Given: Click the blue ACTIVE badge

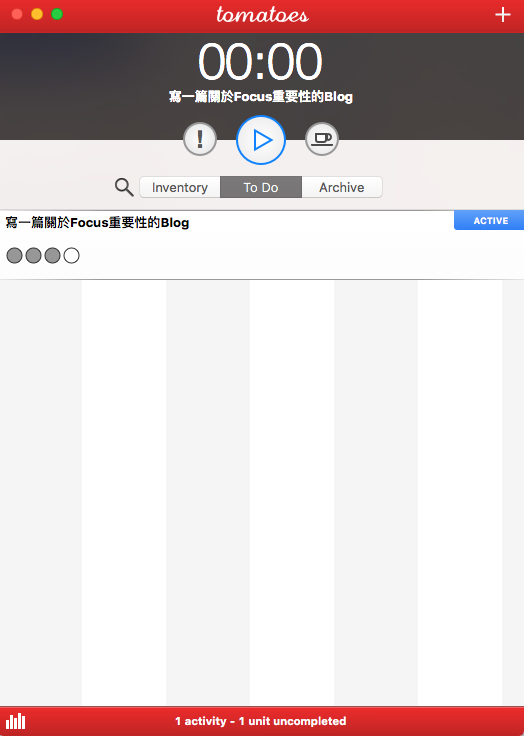Looking at the screenshot, I should tap(489, 221).
